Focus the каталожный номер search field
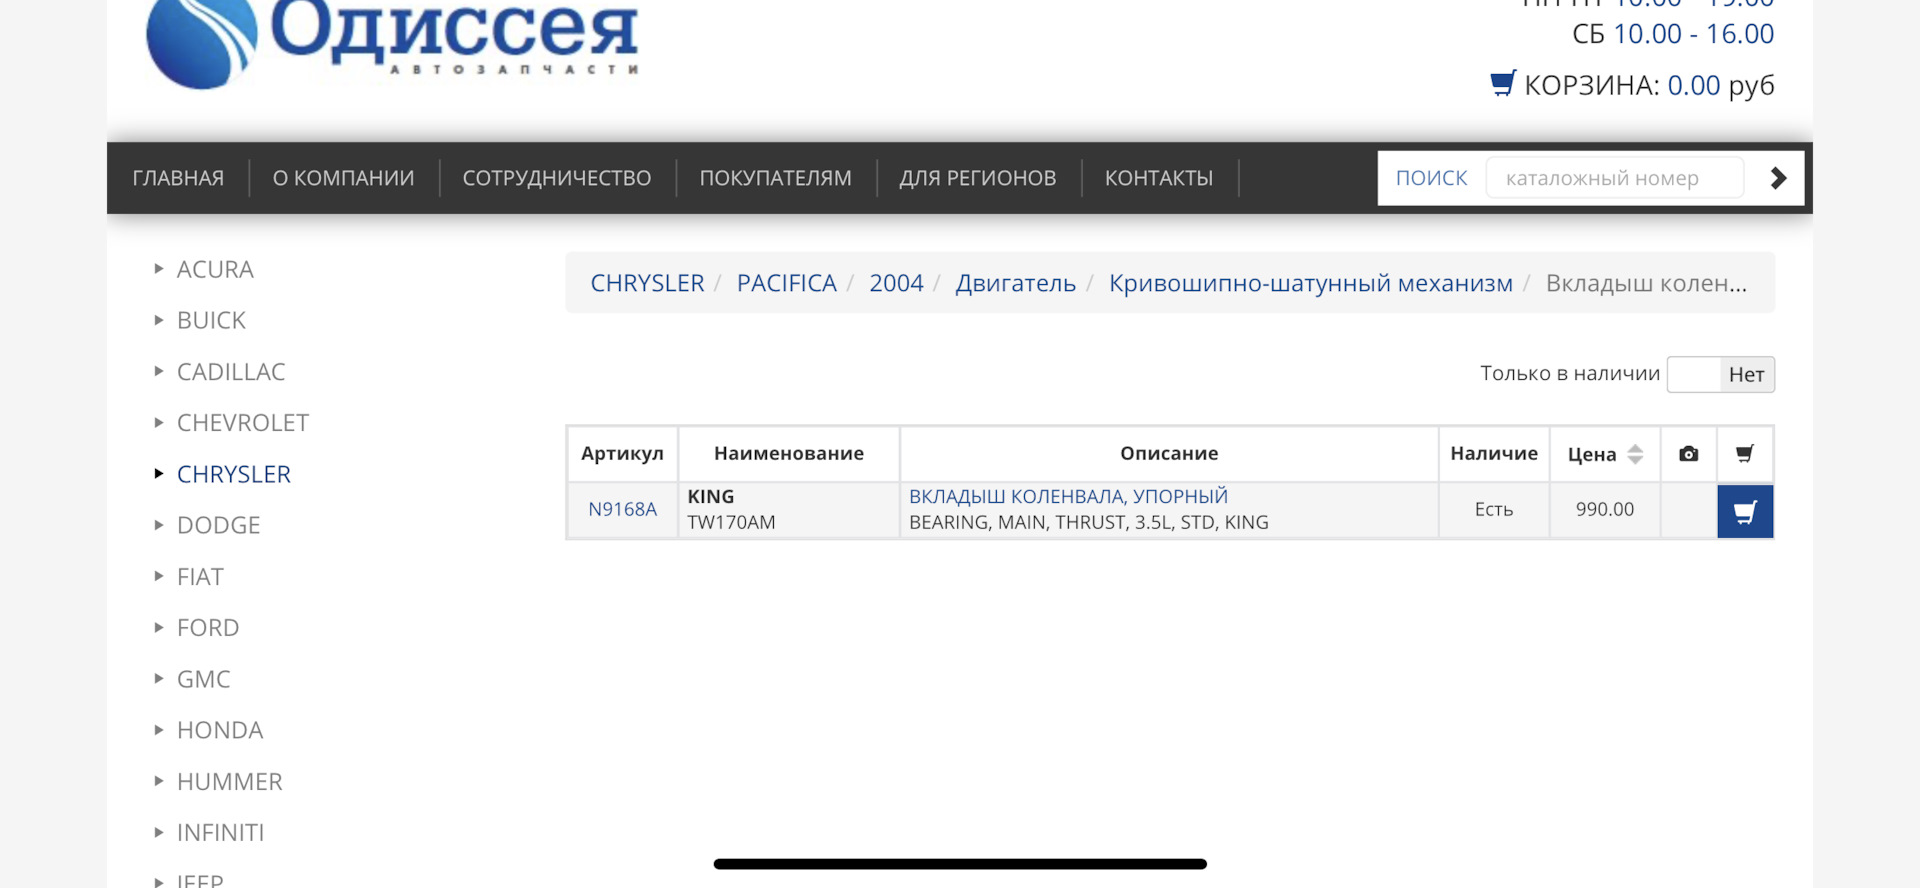This screenshot has height=888, width=1920. 1615,178
